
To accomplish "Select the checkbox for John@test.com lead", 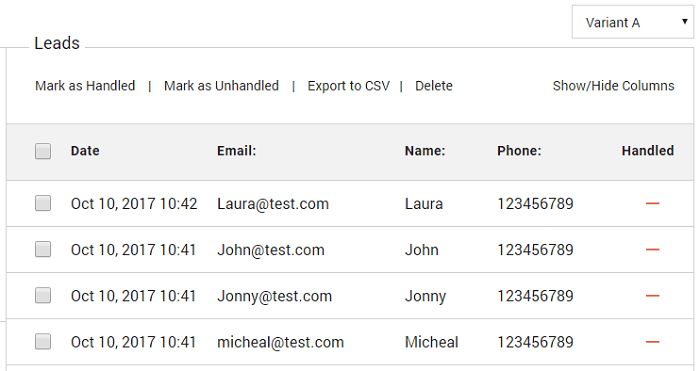I will pyautogui.click(x=43, y=249).
